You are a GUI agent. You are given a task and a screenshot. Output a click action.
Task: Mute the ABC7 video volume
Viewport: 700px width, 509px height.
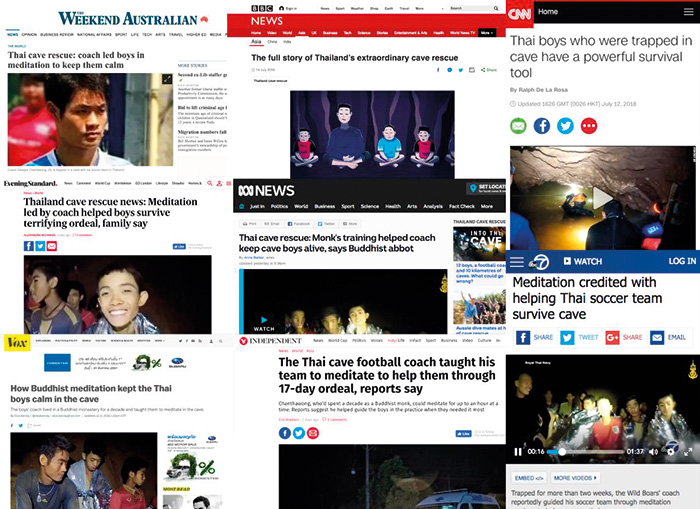653,452
